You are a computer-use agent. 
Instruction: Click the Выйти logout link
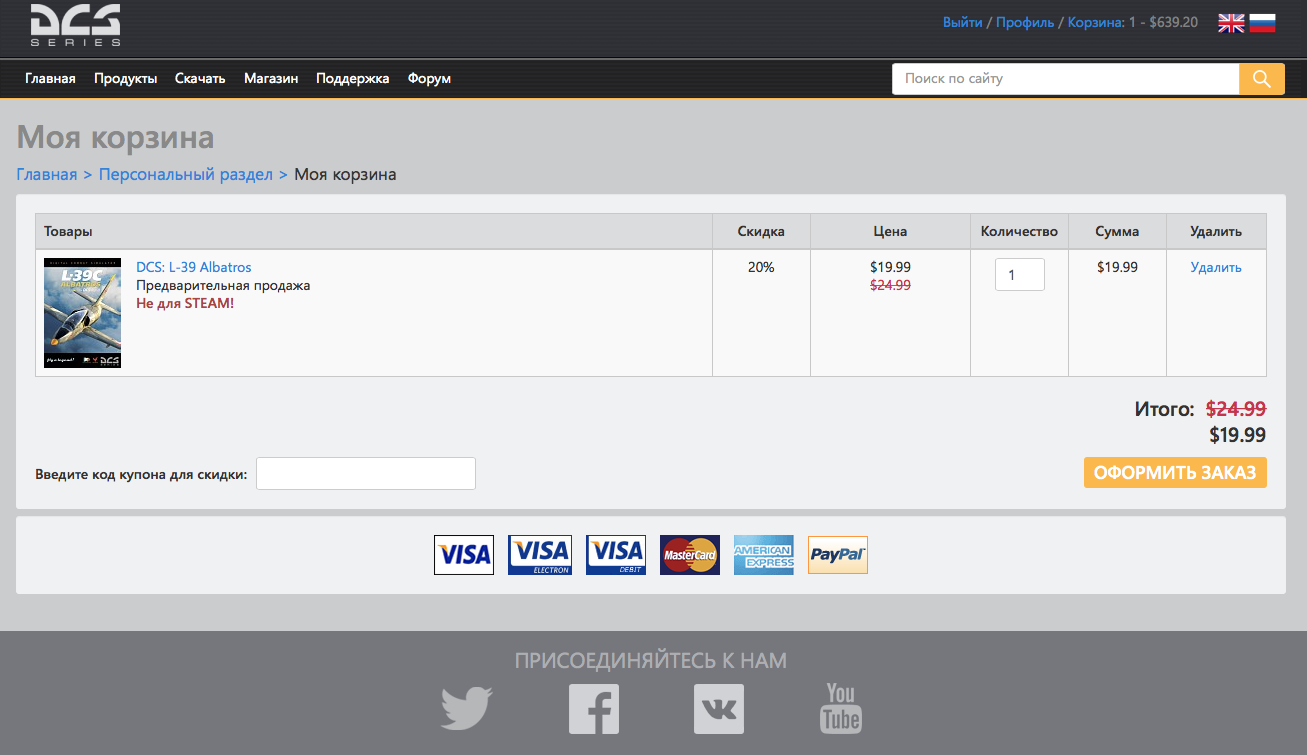coord(962,22)
